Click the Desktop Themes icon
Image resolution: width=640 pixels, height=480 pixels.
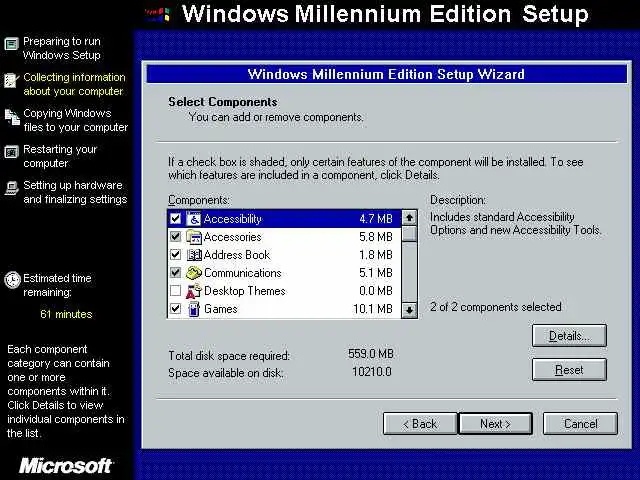pos(194,291)
